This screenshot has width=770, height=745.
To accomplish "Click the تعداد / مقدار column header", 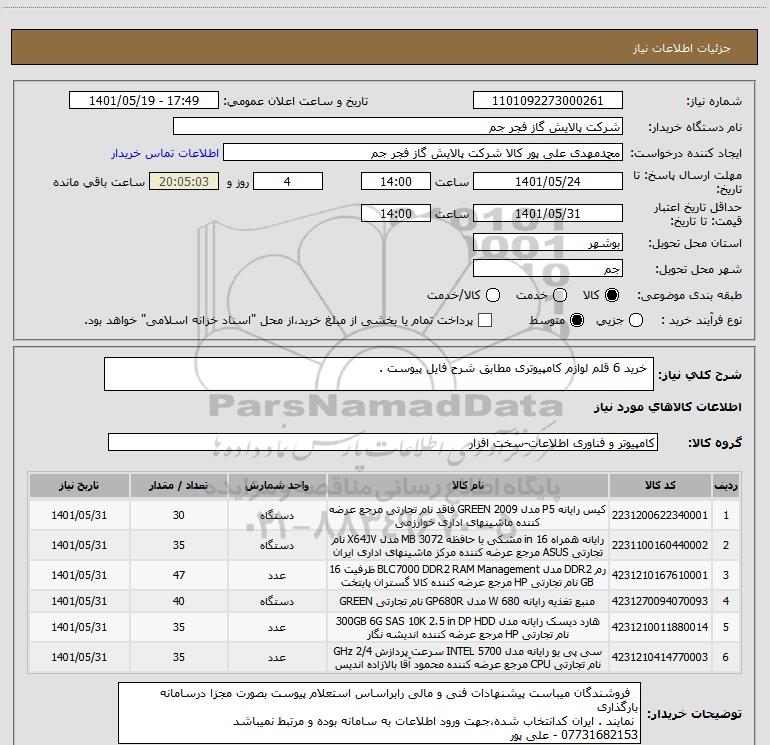I will [178, 486].
